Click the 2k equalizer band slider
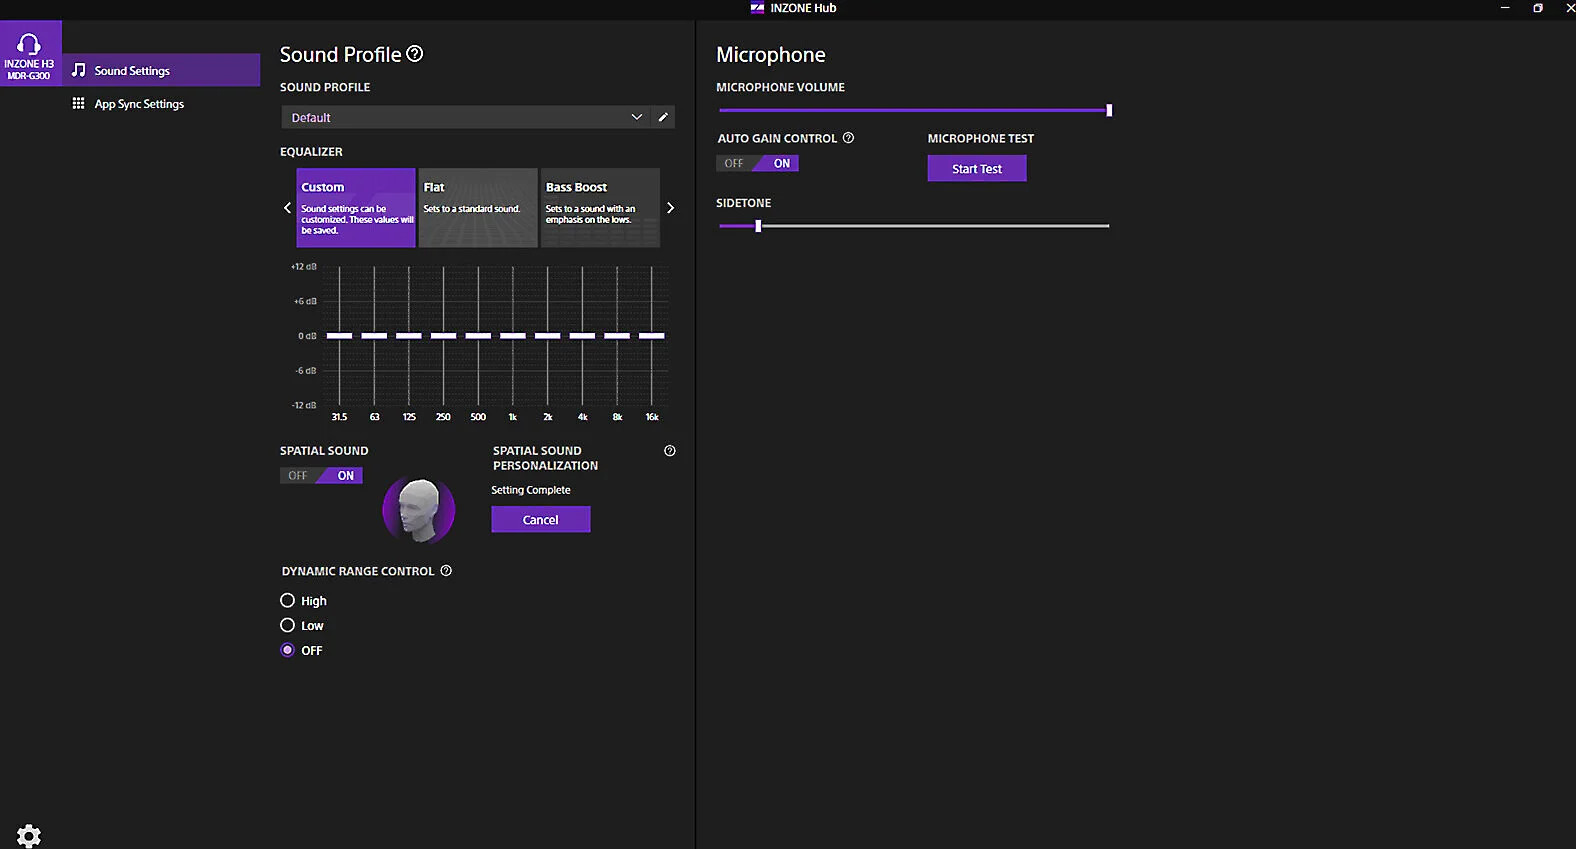Viewport: 1576px width, 849px height. [x=548, y=336]
